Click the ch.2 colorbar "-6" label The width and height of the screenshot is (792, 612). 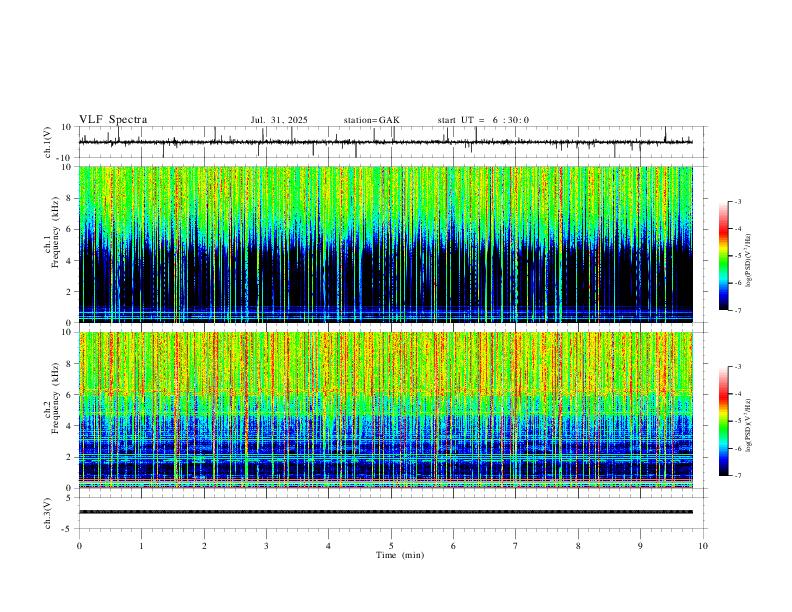(x=738, y=448)
